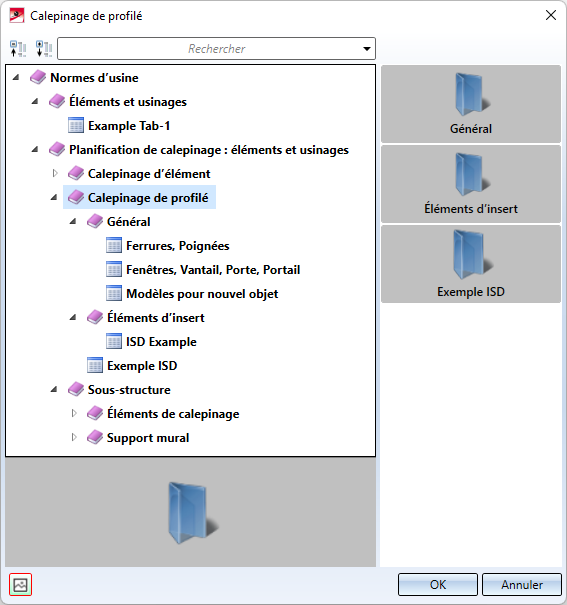Click the expand-all tree icon in the toolbar

(44, 49)
